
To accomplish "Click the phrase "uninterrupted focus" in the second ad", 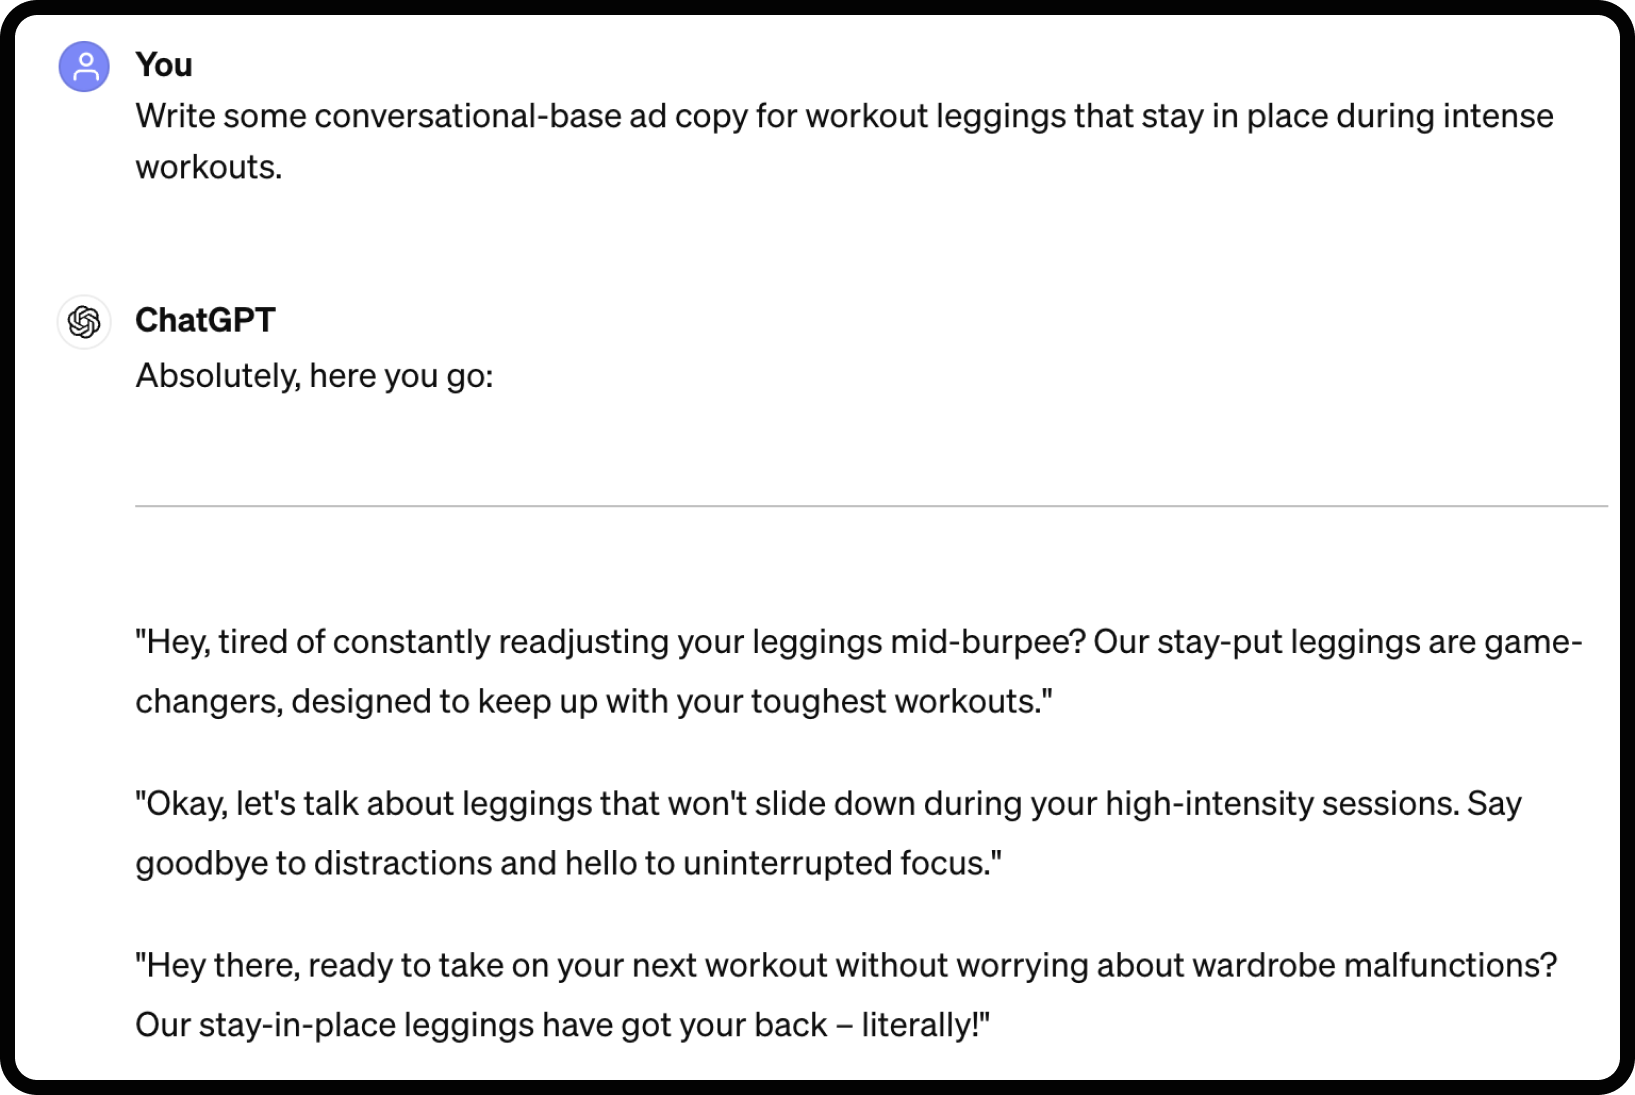I will pos(836,864).
